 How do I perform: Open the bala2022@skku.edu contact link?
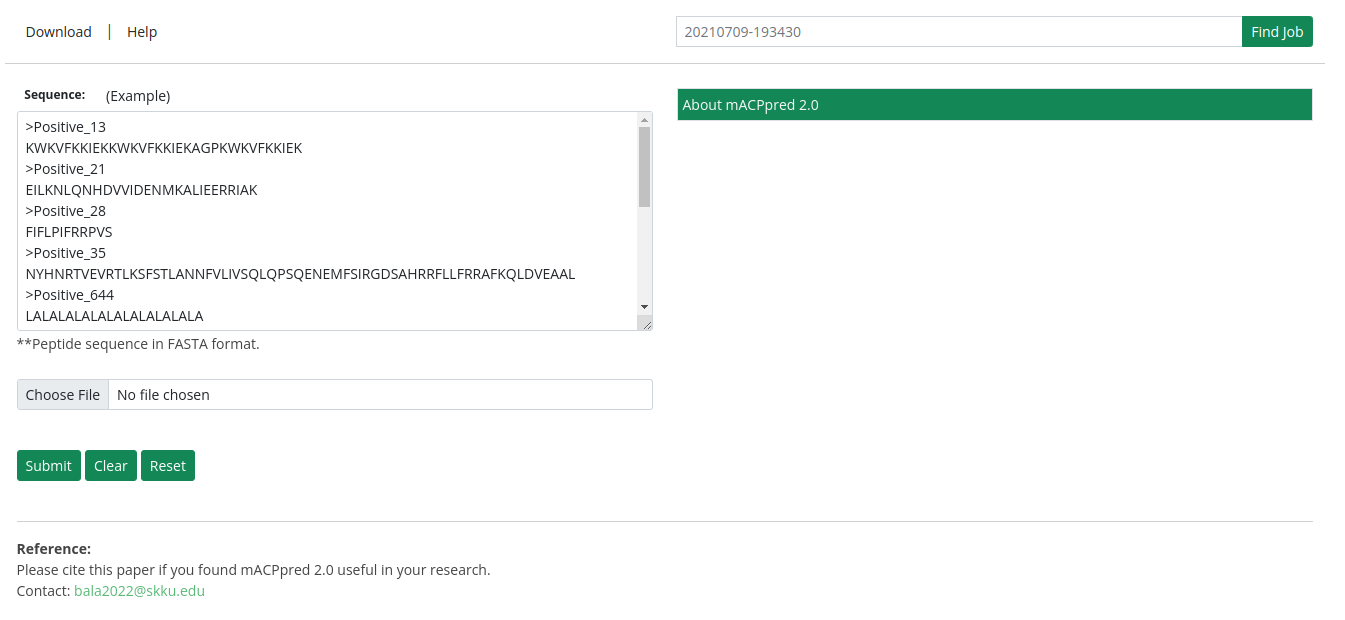pos(139,591)
